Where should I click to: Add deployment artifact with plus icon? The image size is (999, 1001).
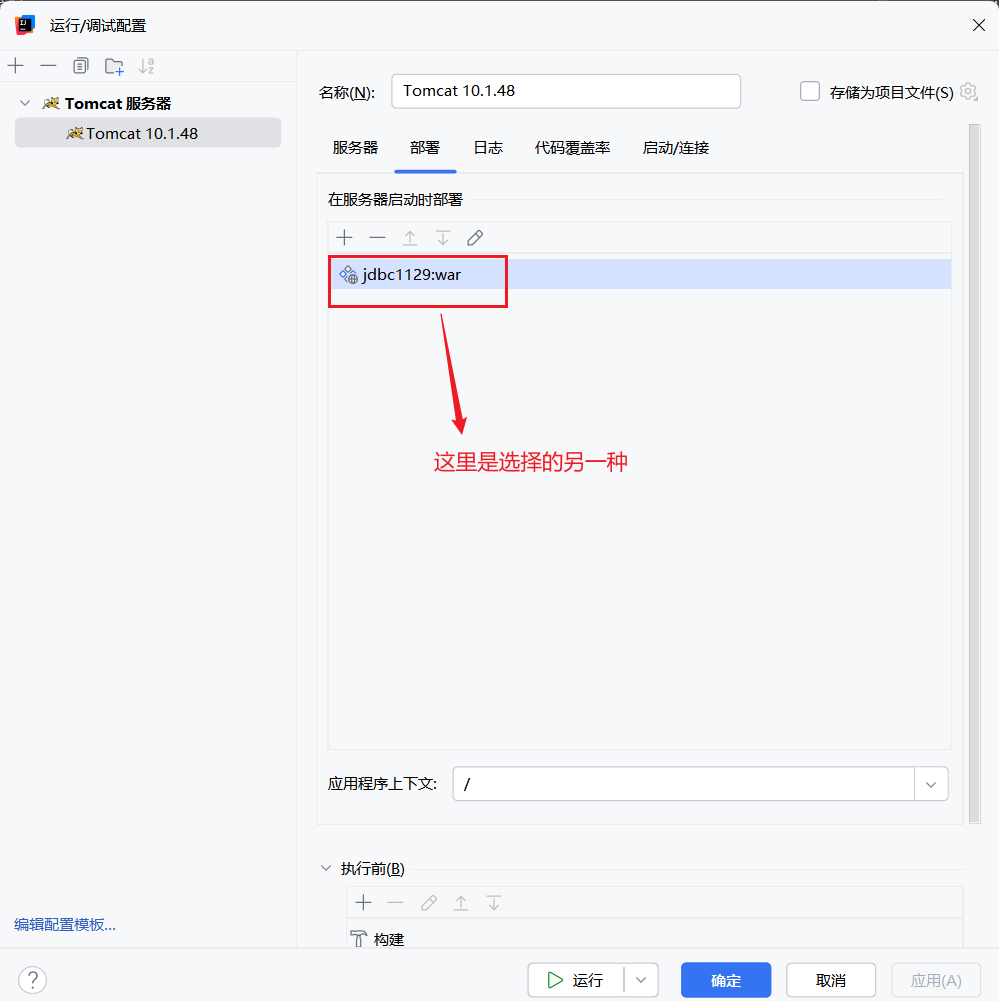click(345, 238)
